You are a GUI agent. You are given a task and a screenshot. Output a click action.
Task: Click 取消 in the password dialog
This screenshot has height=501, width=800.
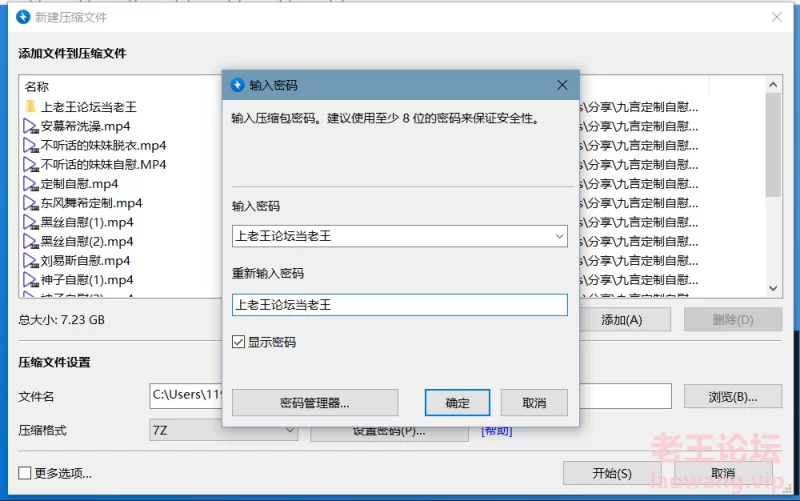pyautogui.click(x=534, y=403)
